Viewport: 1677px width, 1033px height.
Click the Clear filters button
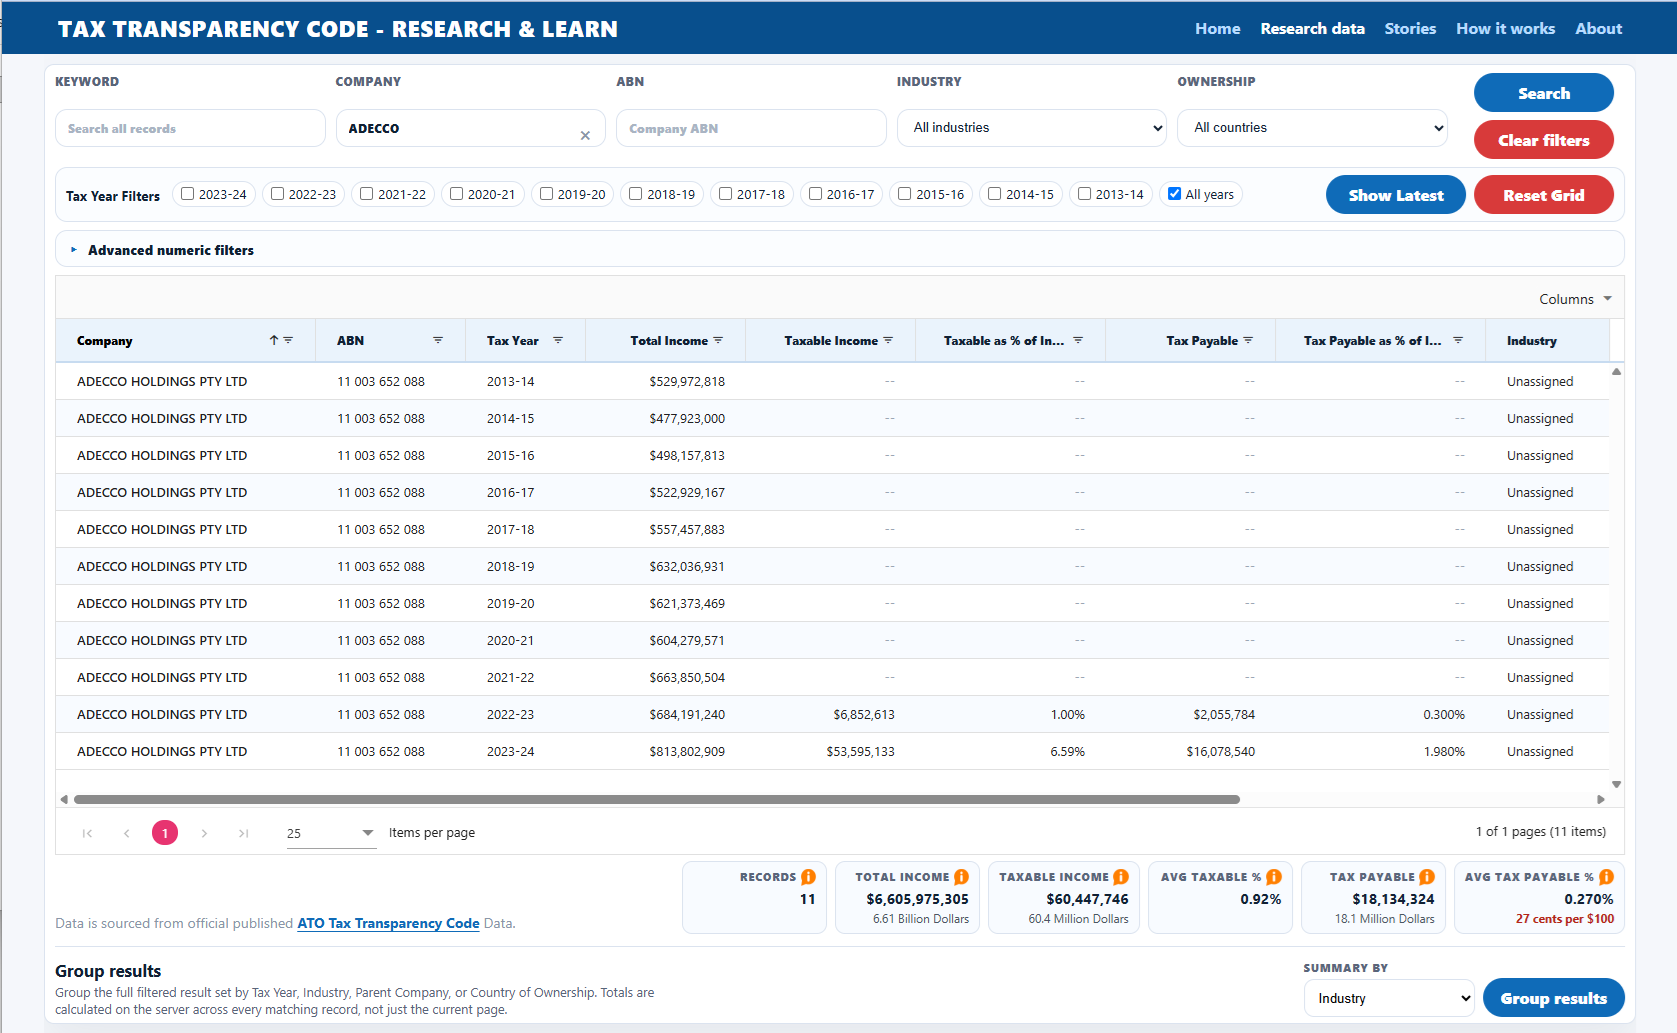point(1543,140)
